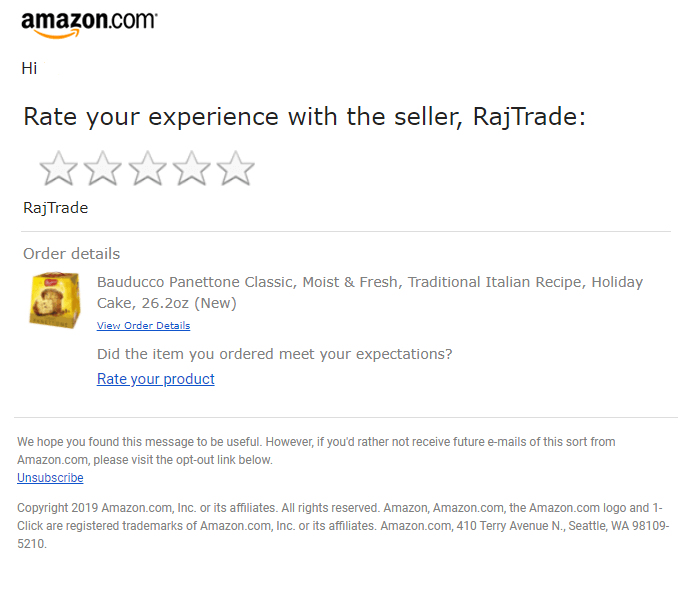Click the divider line above Order details
Screen dimensions: 694x604
pos(346,232)
